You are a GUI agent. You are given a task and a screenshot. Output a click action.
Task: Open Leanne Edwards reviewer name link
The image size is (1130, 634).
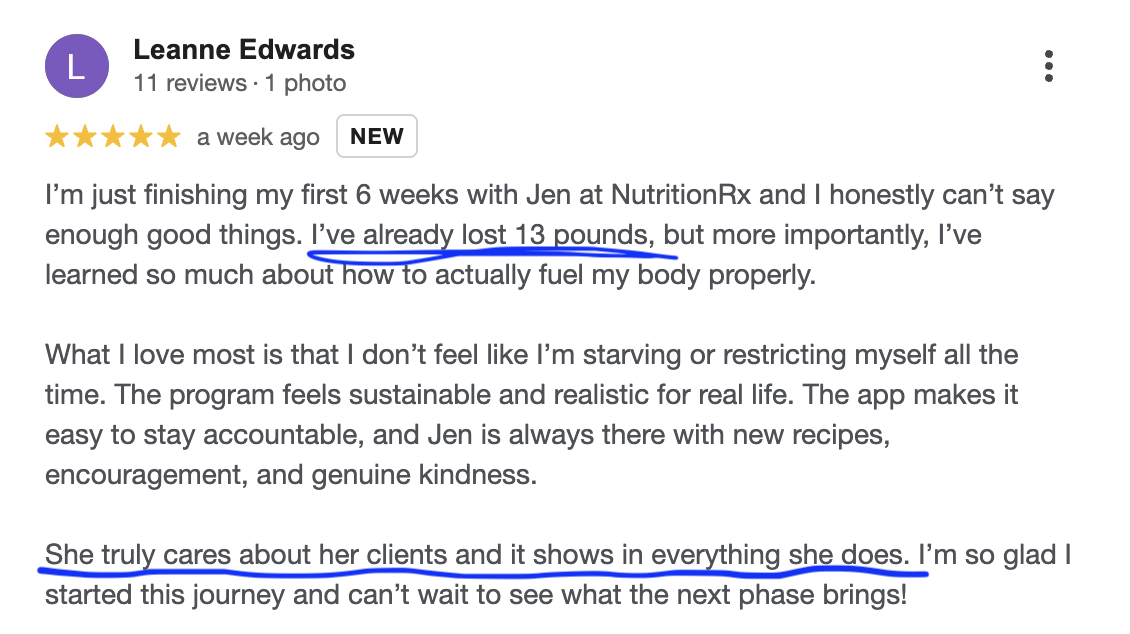tap(244, 50)
